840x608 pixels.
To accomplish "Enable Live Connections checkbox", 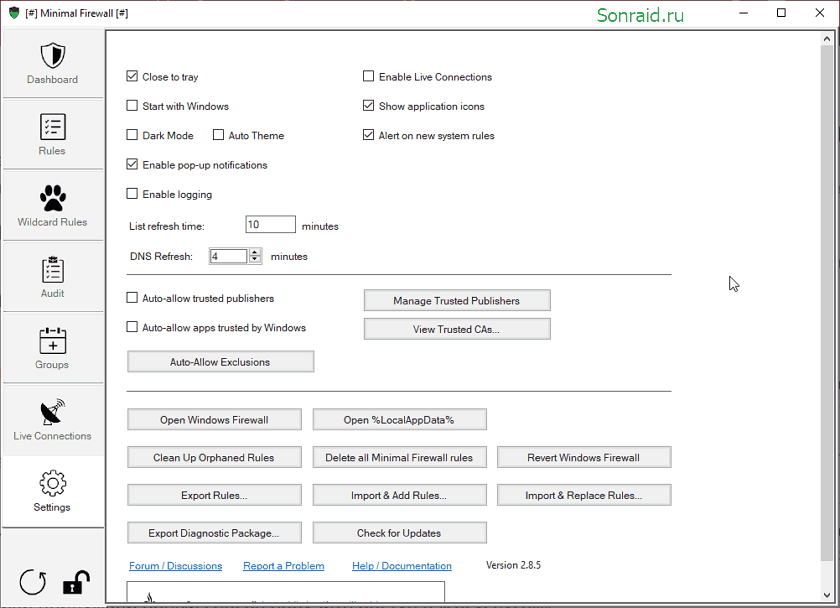I will tap(368, 76).
